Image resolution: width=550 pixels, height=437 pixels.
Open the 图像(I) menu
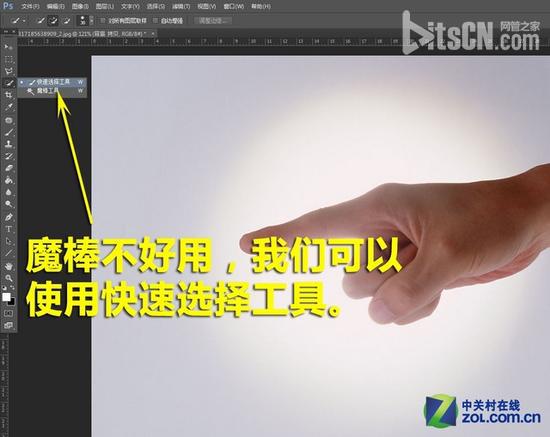pyautogui.click(x=80, y=6)
